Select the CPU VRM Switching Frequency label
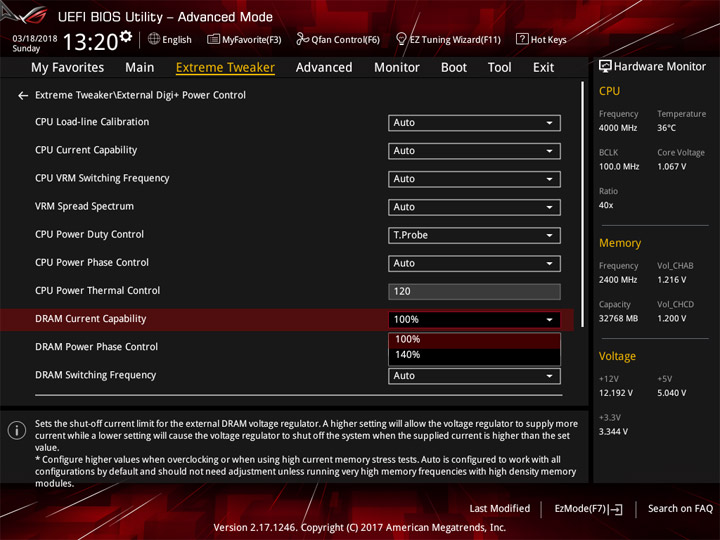Screen dimensions: 720x540 pos(102,178)
